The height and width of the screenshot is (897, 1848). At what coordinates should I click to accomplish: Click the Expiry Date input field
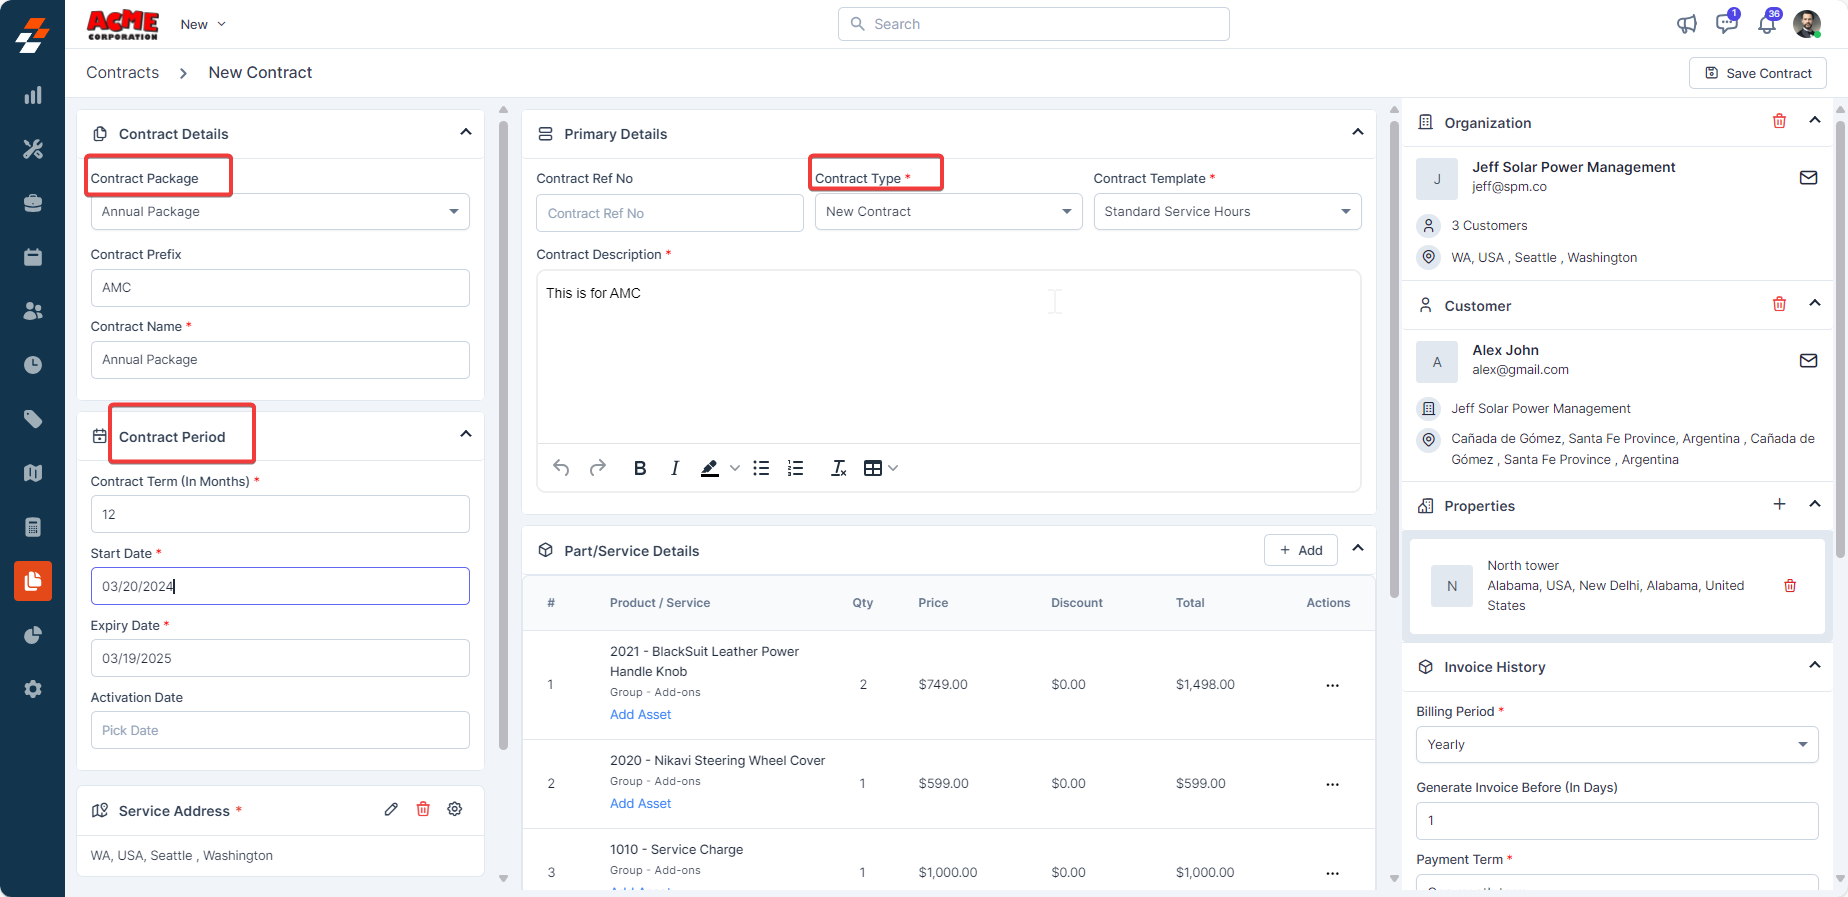(280, 658)
